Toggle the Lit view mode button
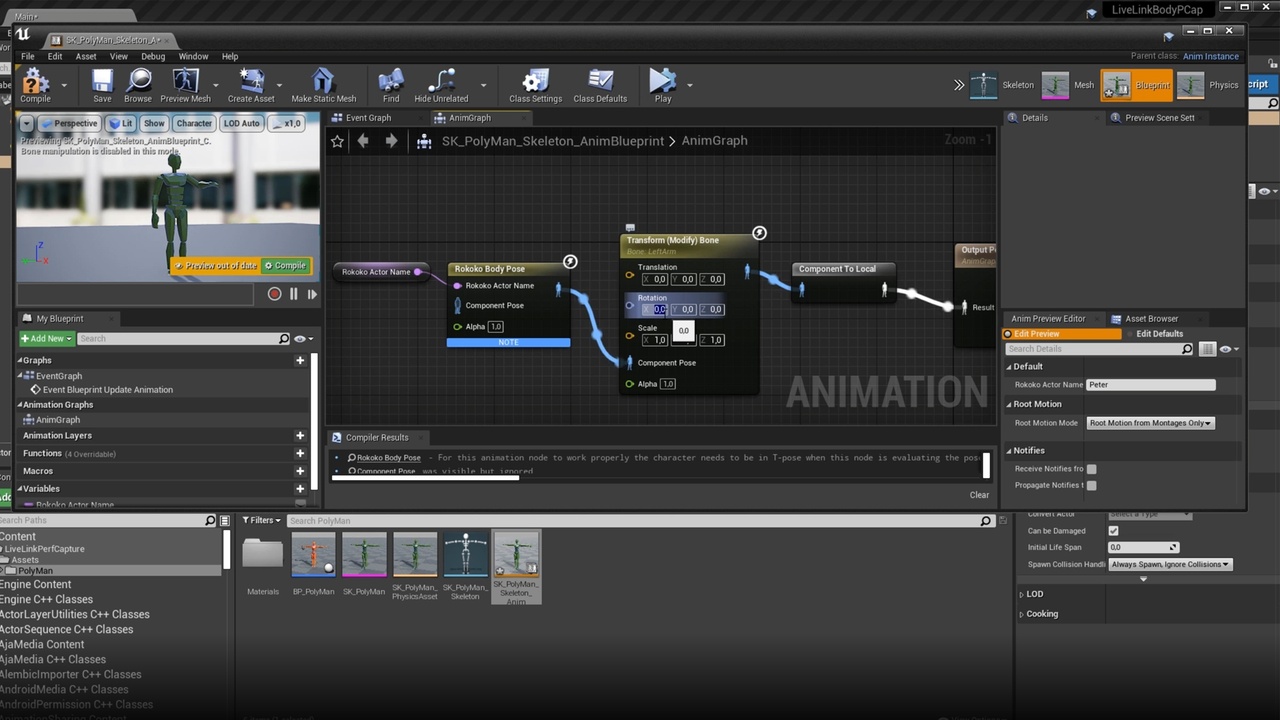1280x720 pixels. point(120,123)
